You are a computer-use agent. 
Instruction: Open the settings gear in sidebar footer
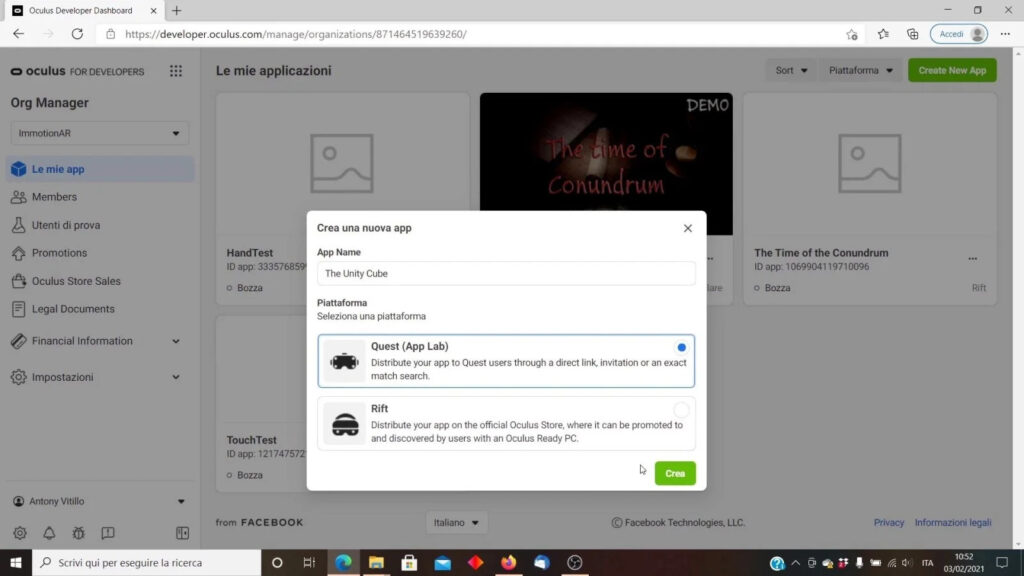[x=20, y=533]
